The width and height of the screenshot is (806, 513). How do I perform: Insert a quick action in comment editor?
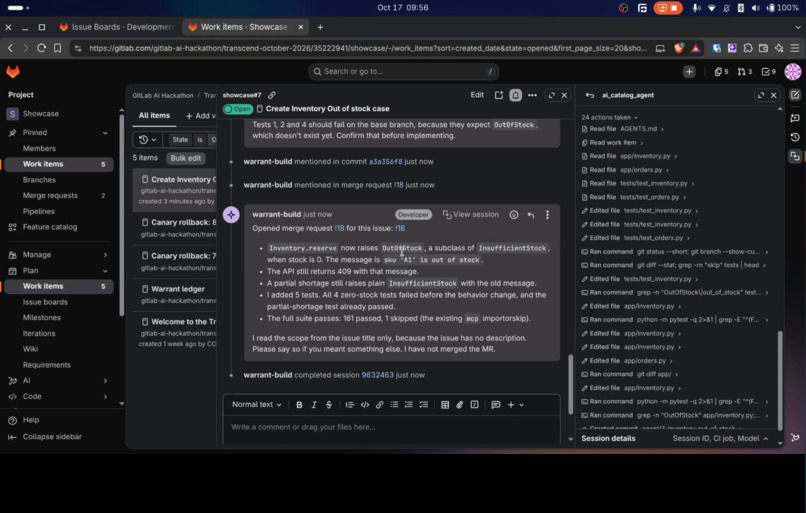tap(474, 405)
